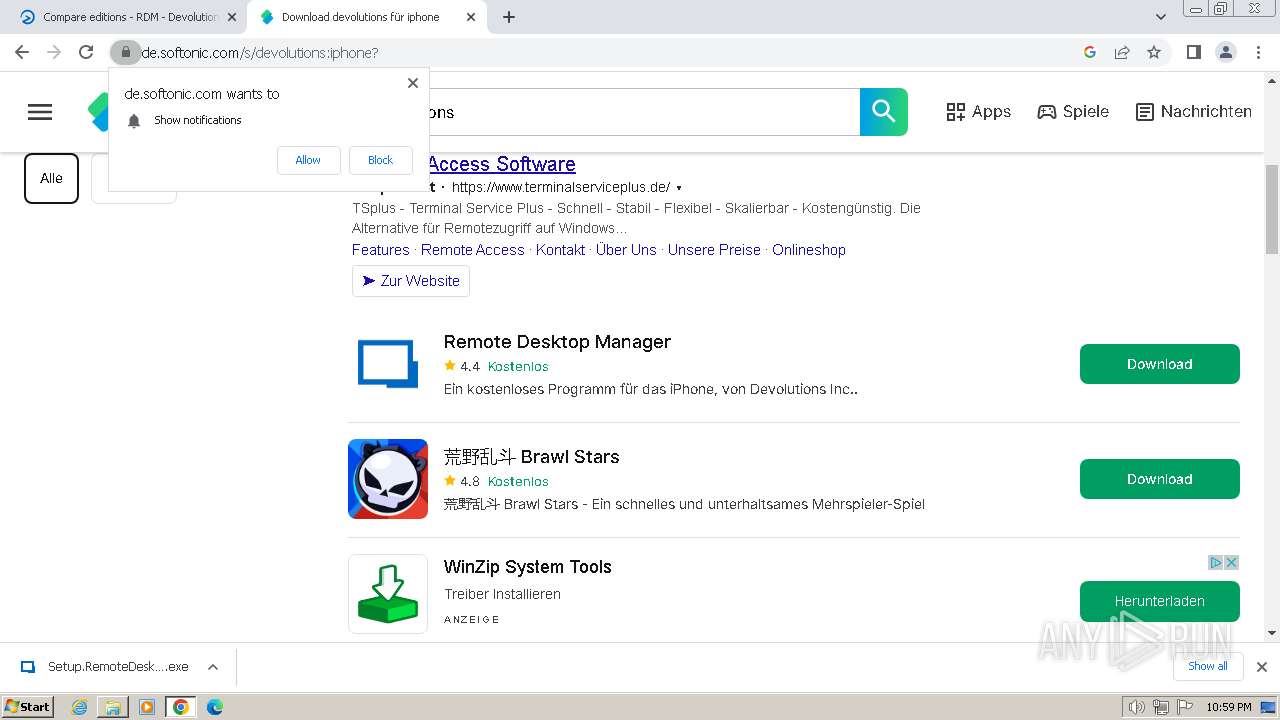Image resolution: width=1280 pixels, height=720 pixels.
Task: Launch Microsoft Edge from taskbar
Action: [215, 707]
